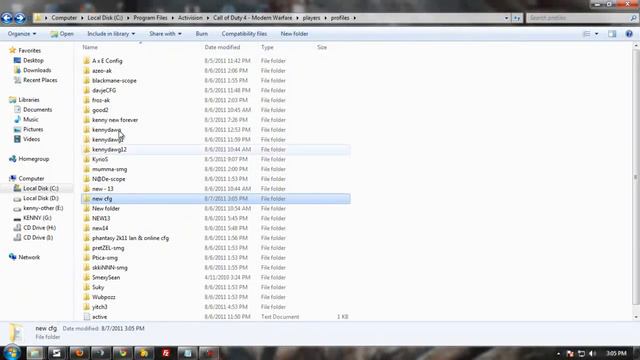Open the view options dropdown arrow

tap(596, 34)
